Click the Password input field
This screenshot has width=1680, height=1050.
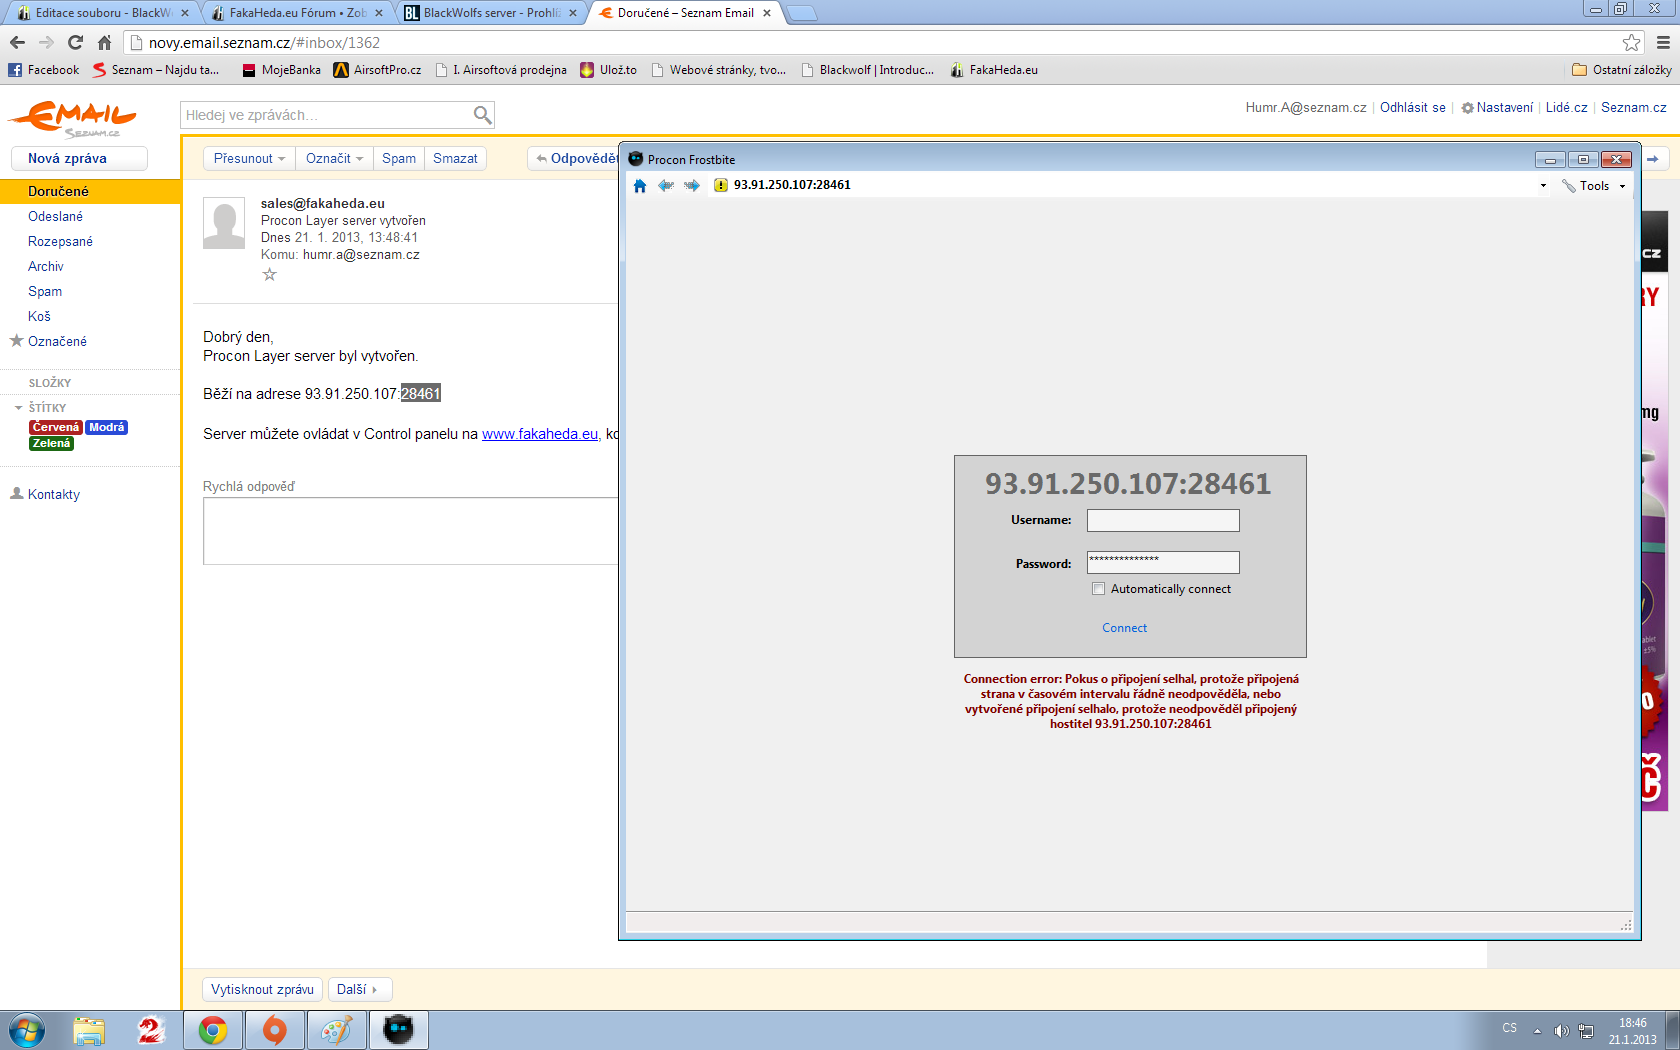click(x=1163, y=562)
